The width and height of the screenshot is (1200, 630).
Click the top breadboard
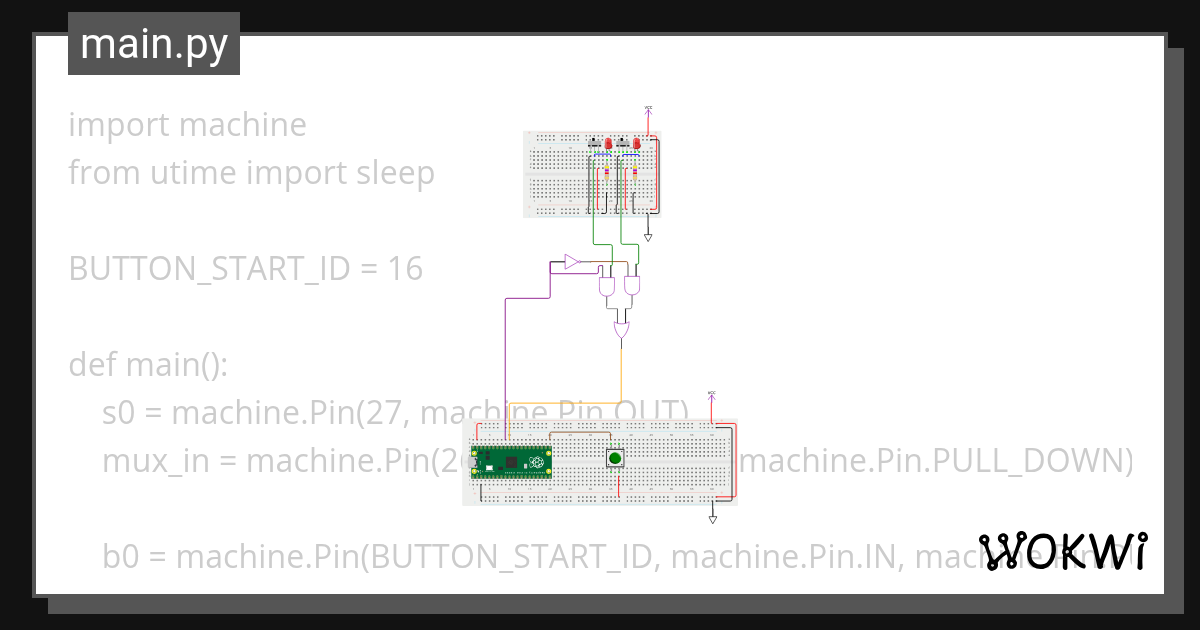point(555,185)
